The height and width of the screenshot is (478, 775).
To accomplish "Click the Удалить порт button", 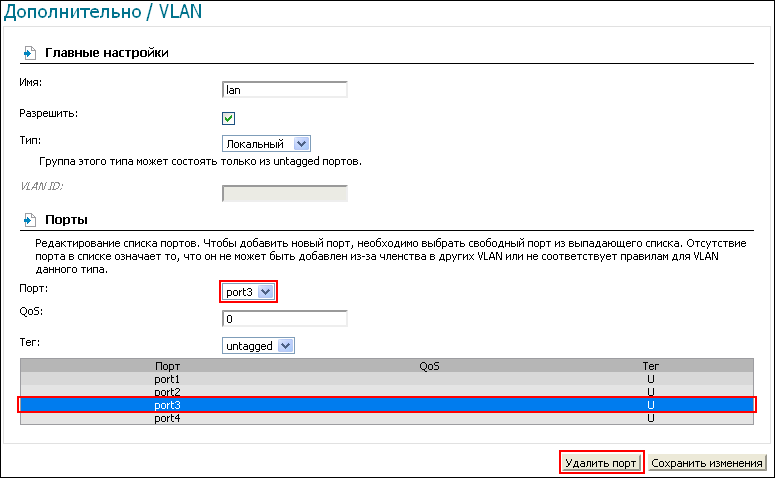I will [601, 463].
